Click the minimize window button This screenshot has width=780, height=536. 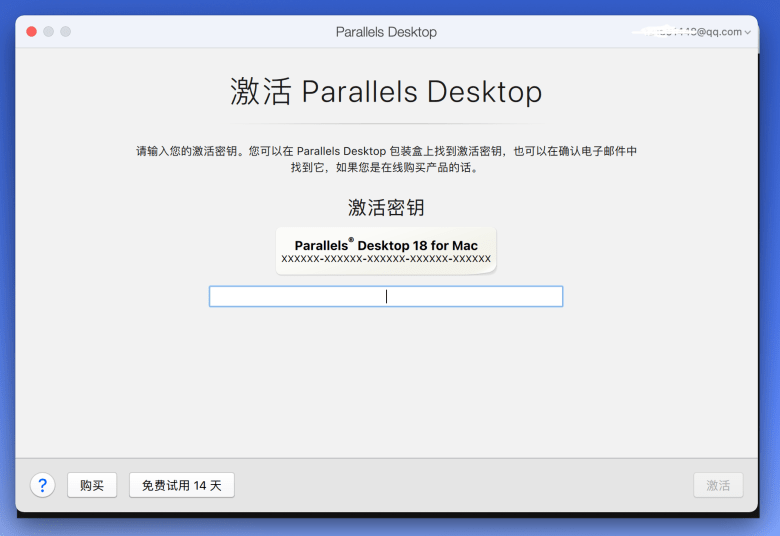[x=48, y=32]
